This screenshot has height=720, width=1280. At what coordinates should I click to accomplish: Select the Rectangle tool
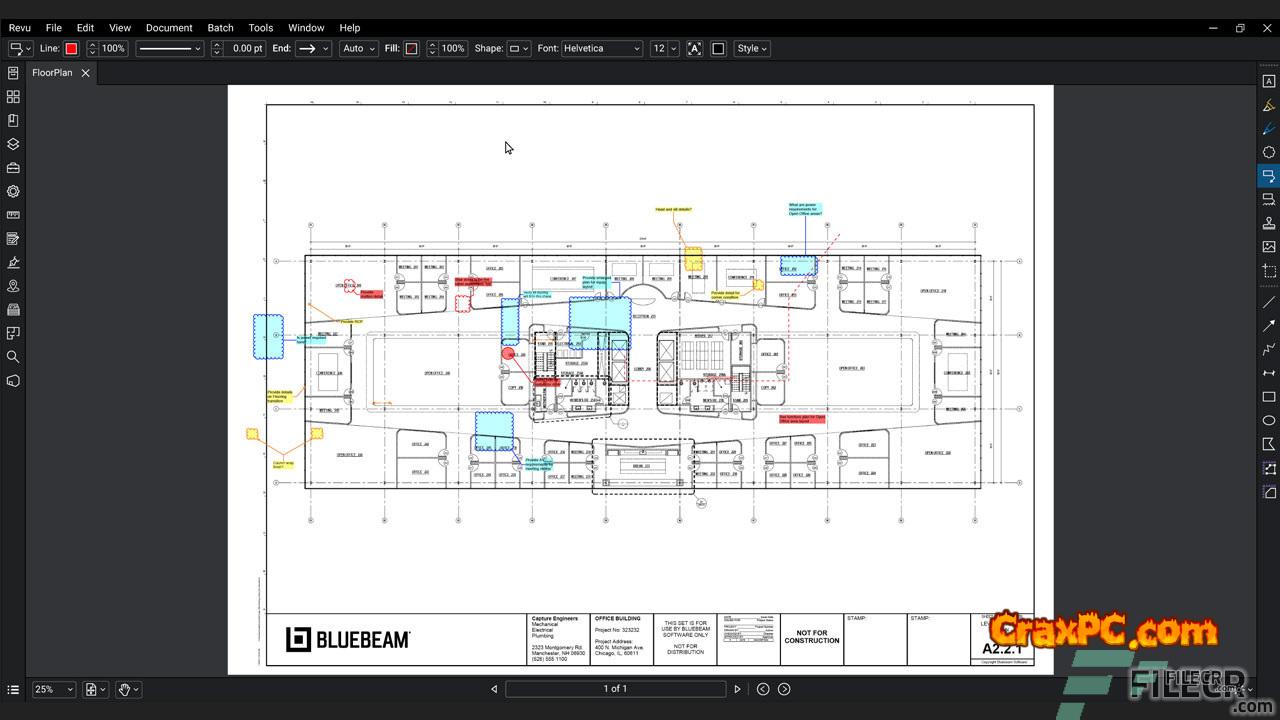pos(1269,397)
